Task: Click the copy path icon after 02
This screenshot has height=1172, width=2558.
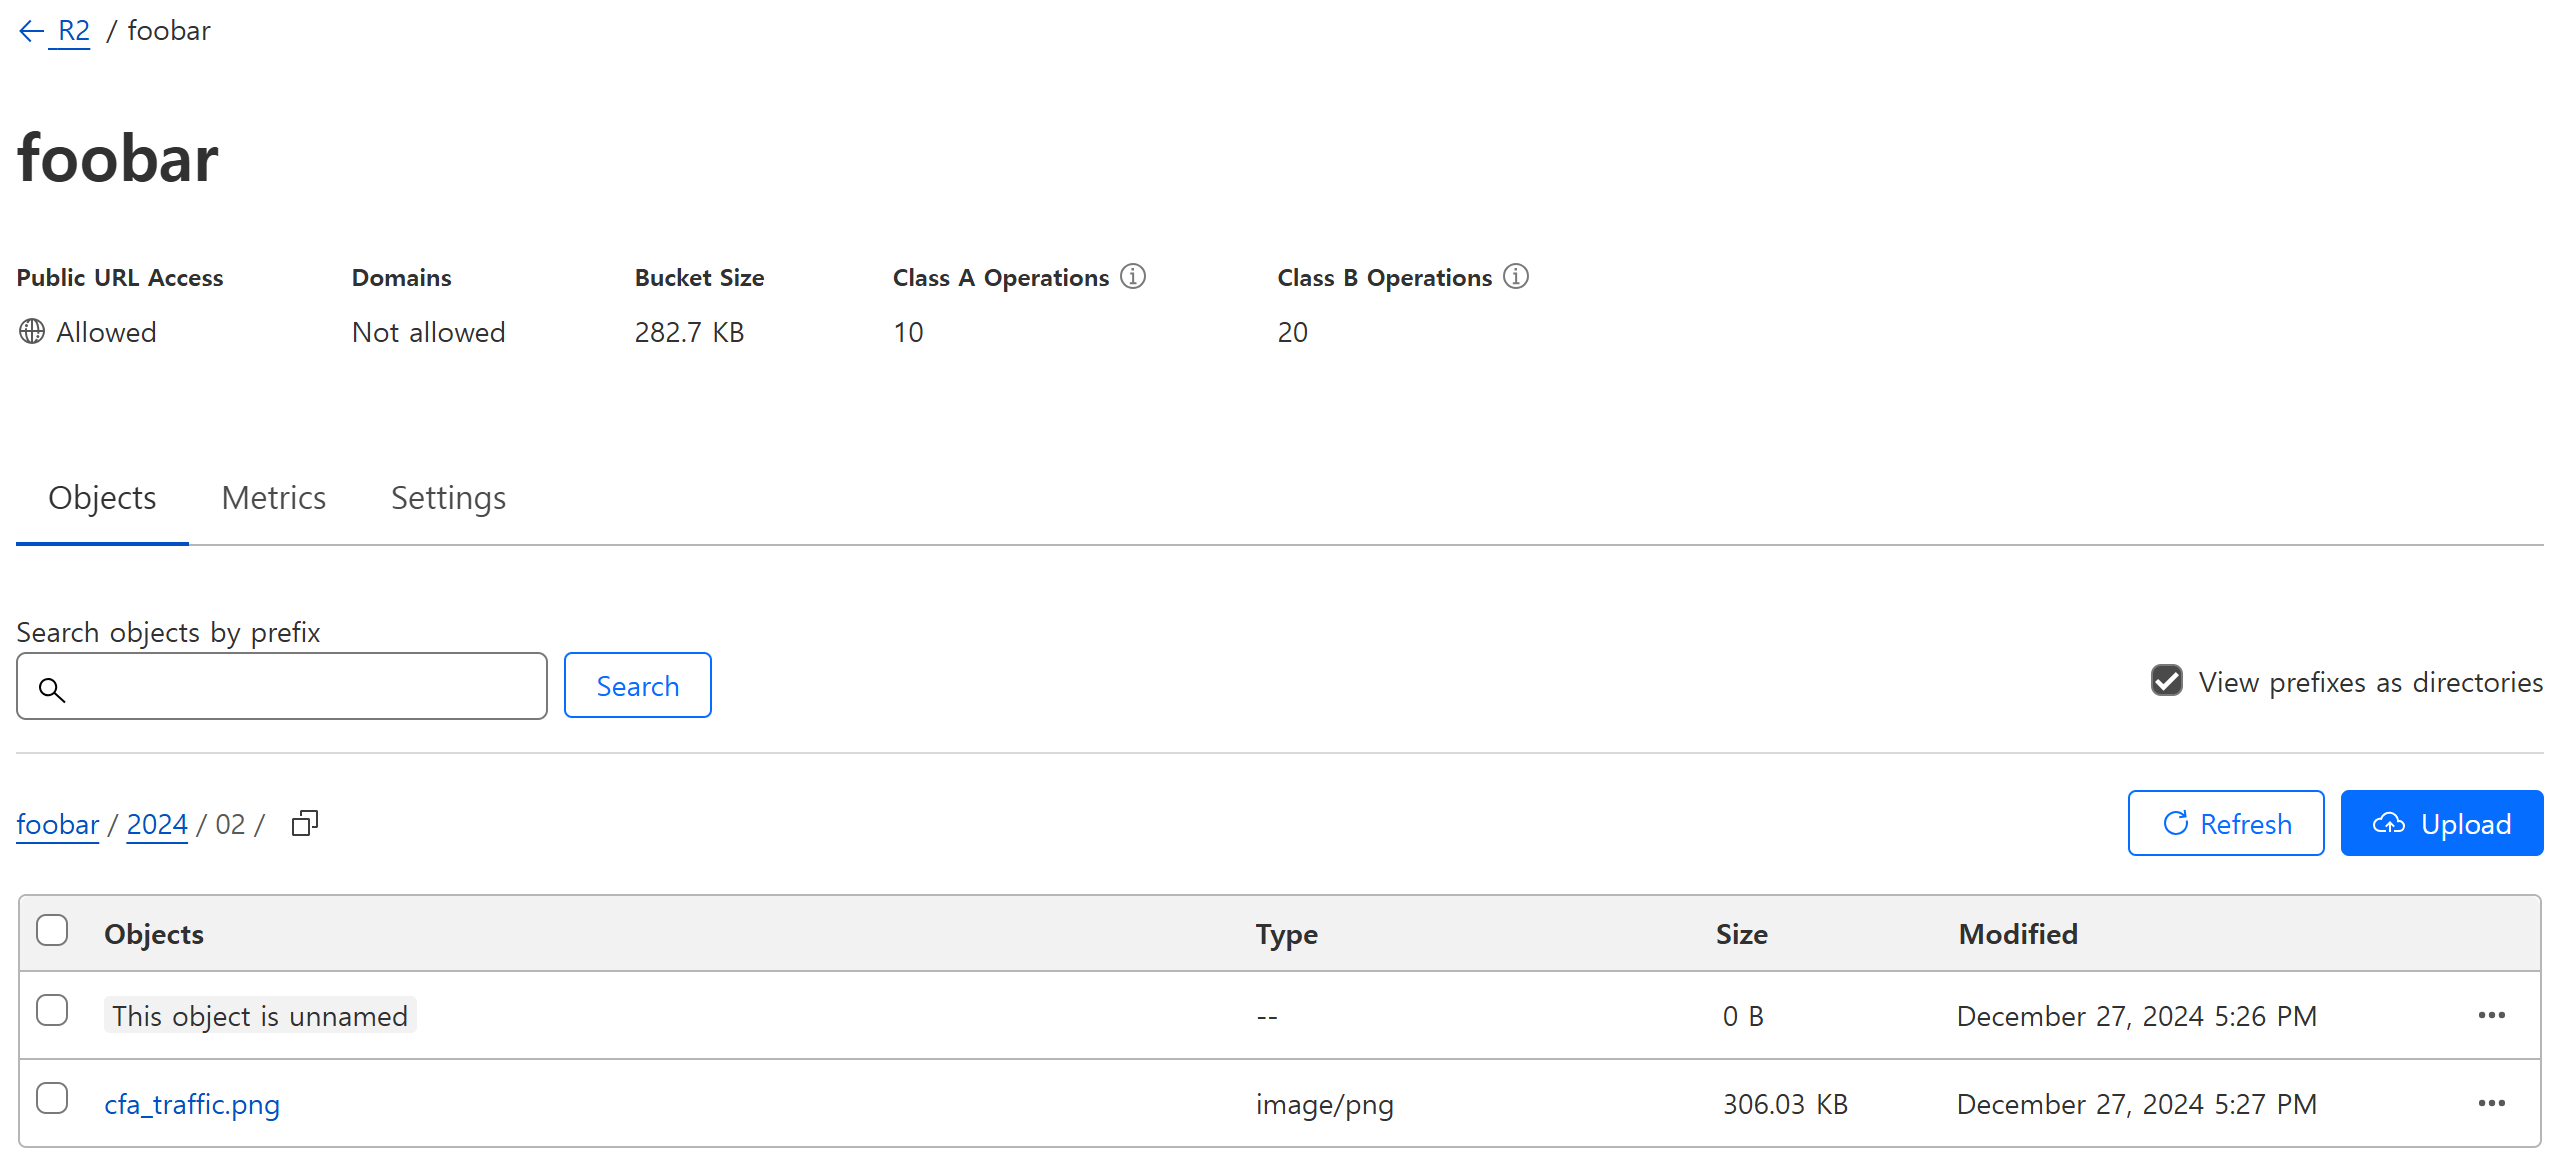Action: 304,823
